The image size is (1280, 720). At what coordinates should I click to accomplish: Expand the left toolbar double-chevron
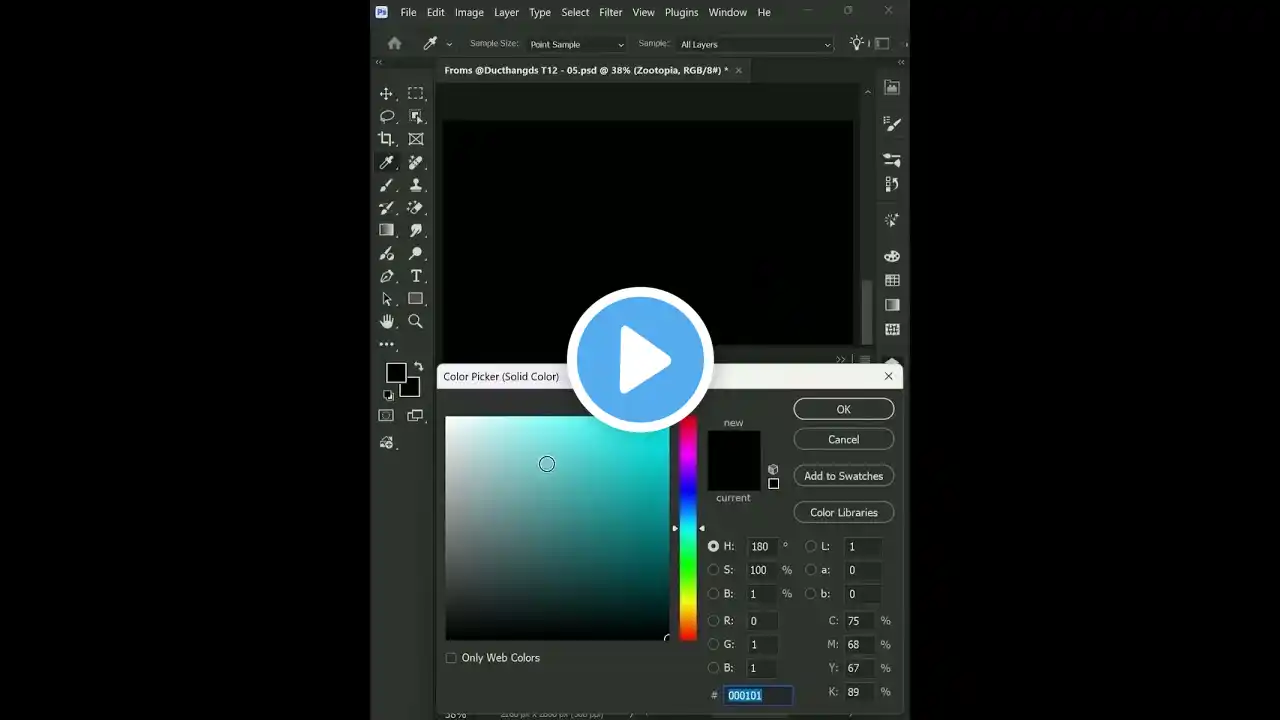pyautogui.click(x=379, y=63)
